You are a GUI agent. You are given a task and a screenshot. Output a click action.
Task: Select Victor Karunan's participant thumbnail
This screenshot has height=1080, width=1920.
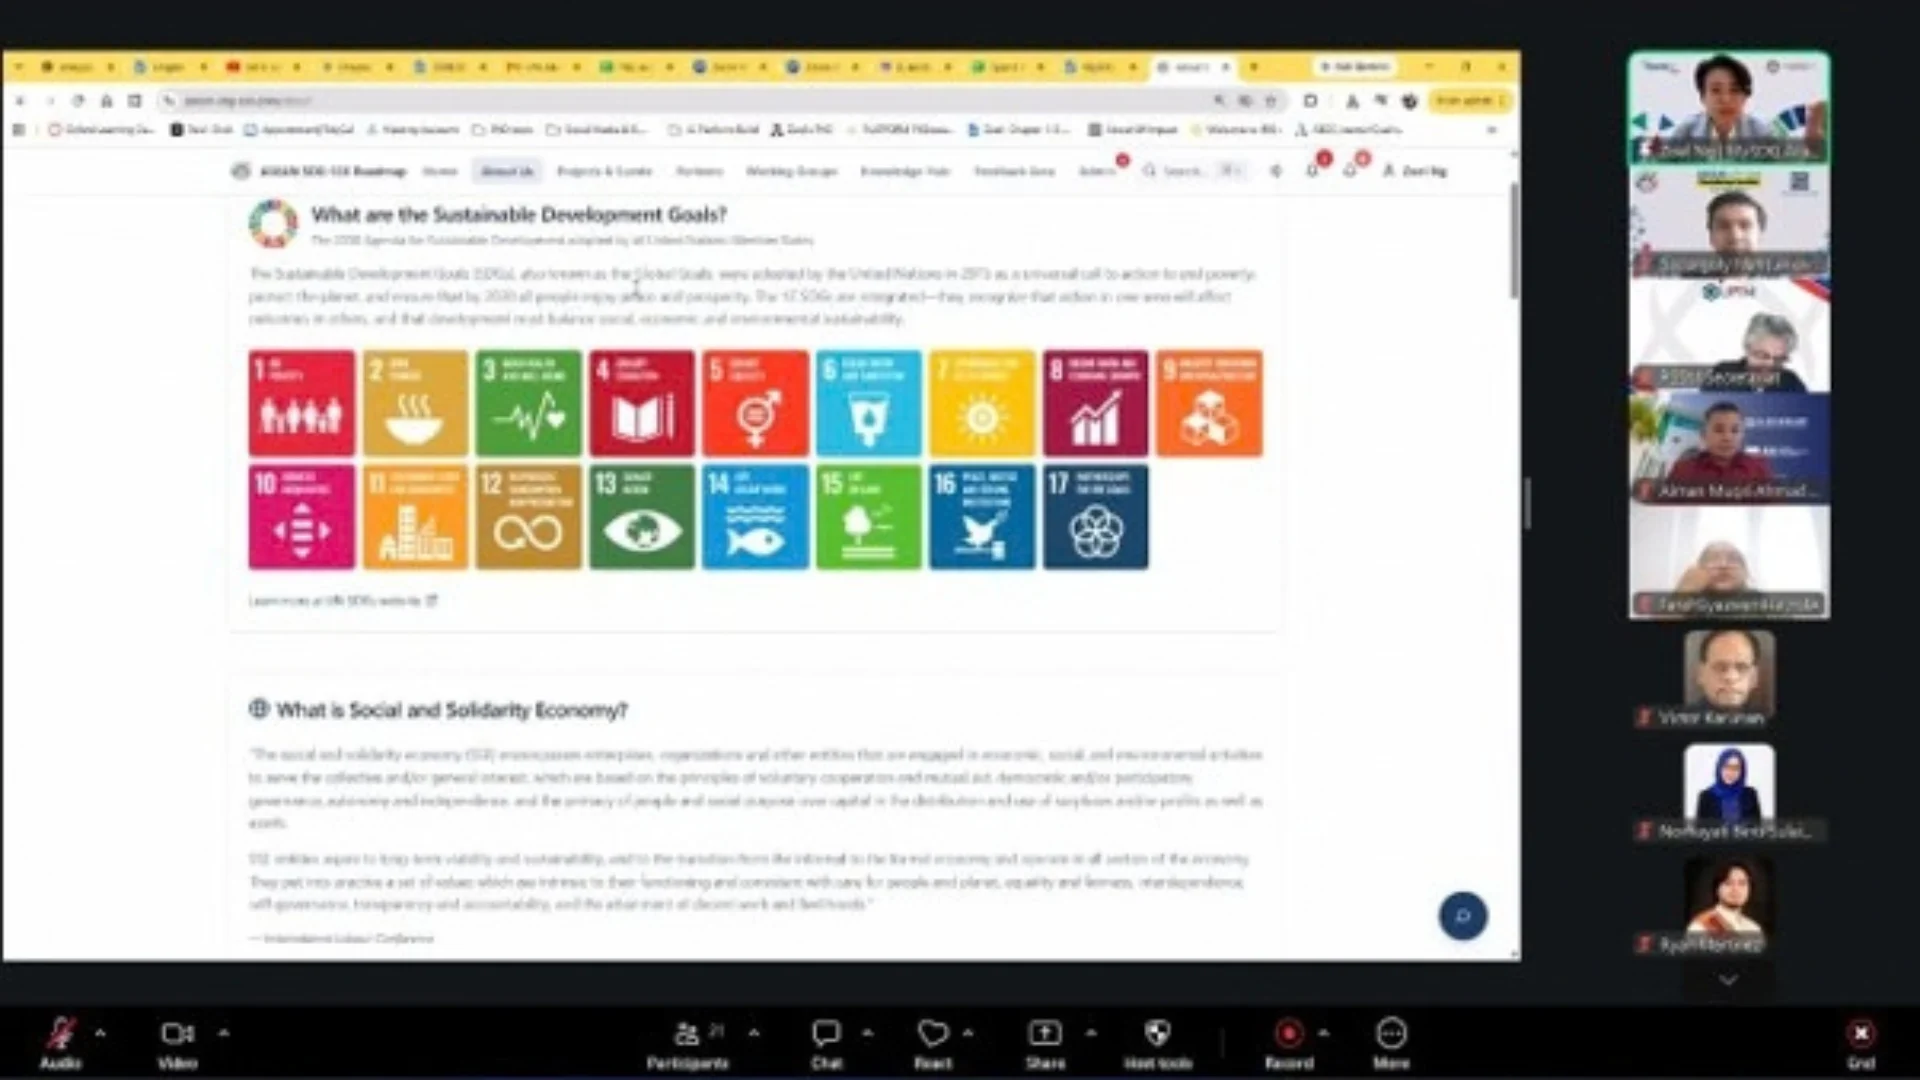[1729, 678]
